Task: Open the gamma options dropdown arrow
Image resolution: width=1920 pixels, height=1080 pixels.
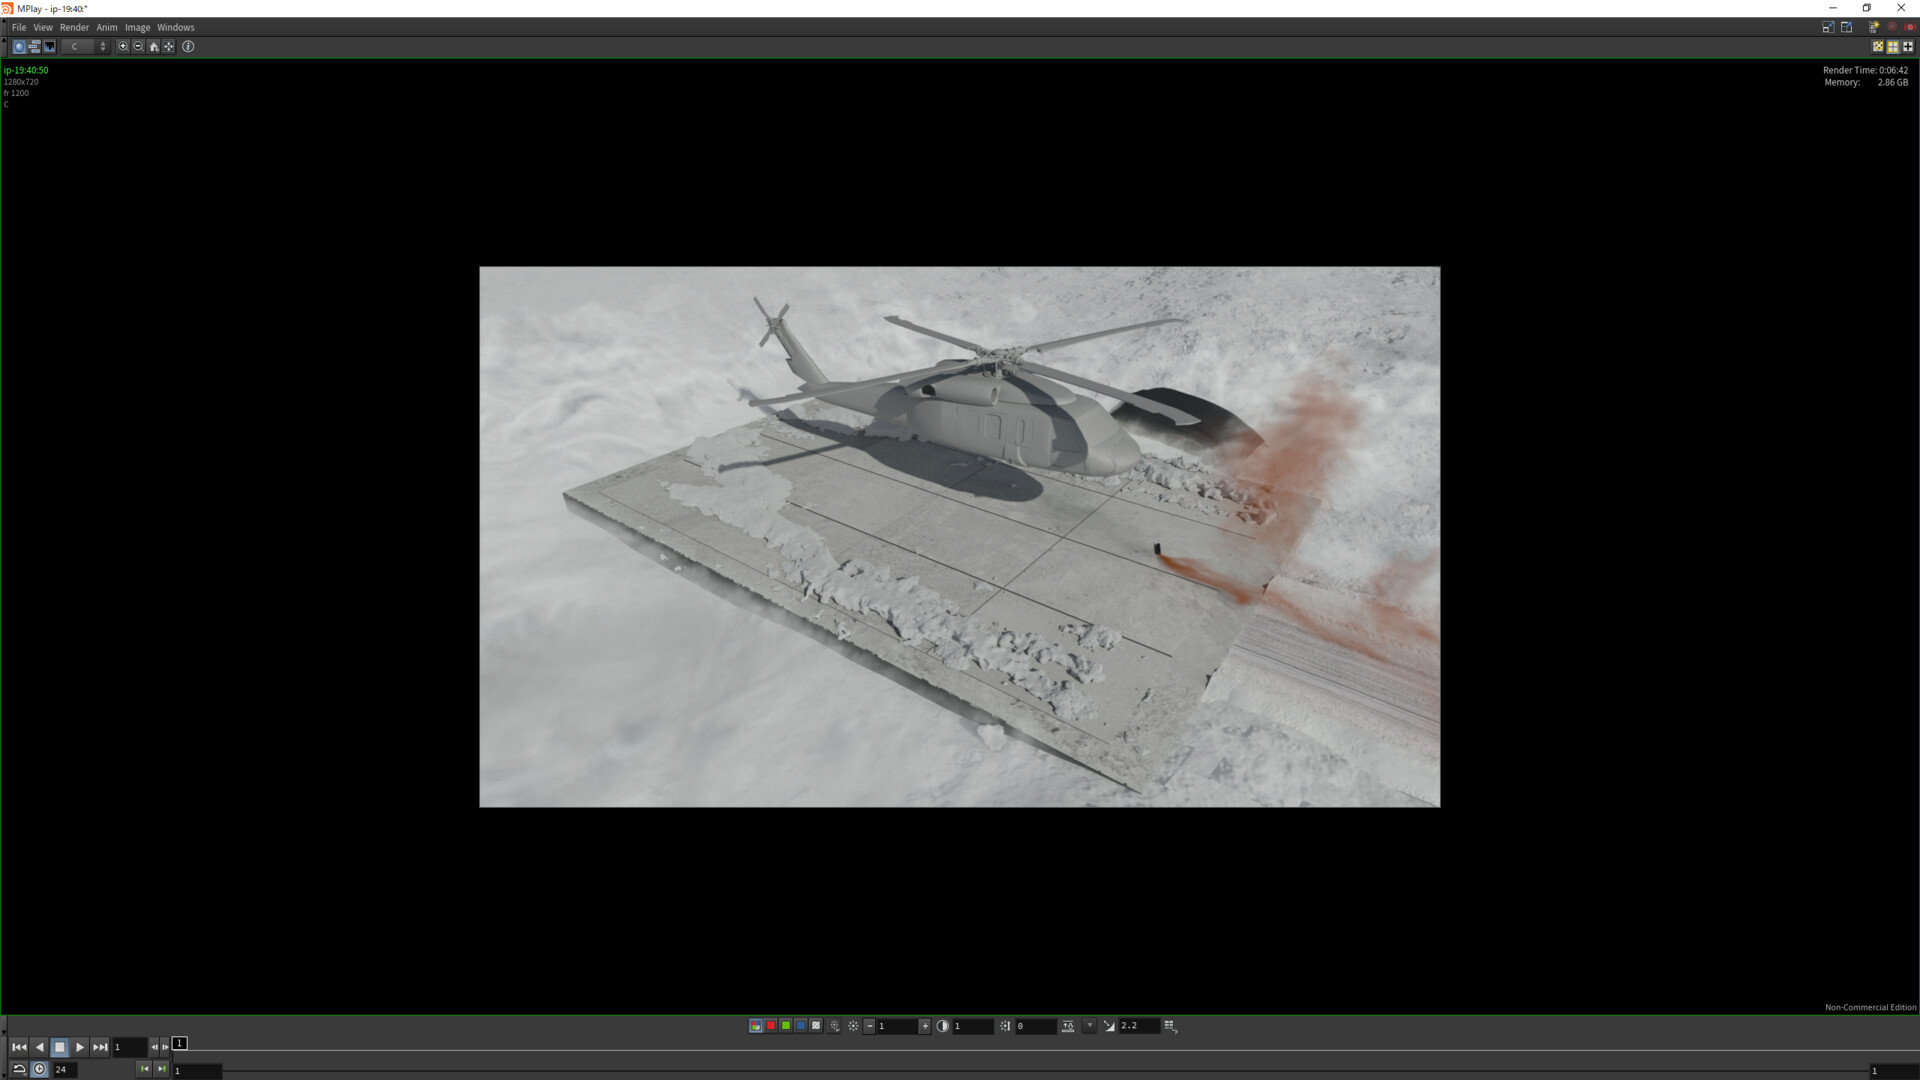Action: coord(1089,1026)
